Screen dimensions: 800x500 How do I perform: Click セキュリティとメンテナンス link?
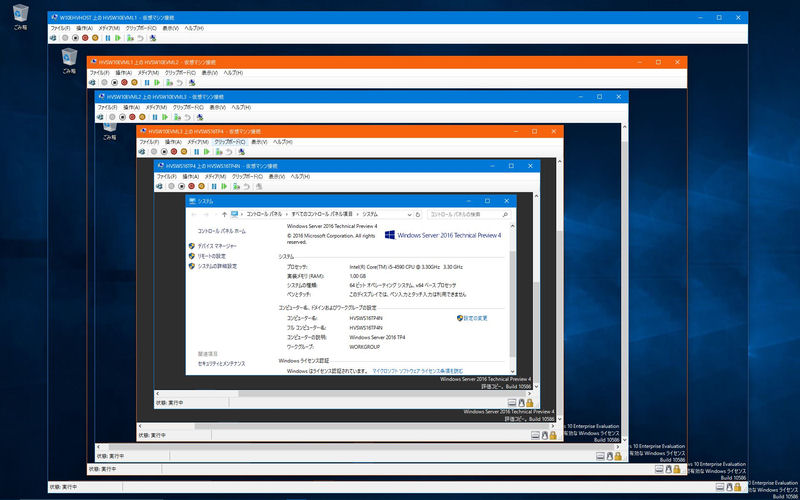click(221, 364)
